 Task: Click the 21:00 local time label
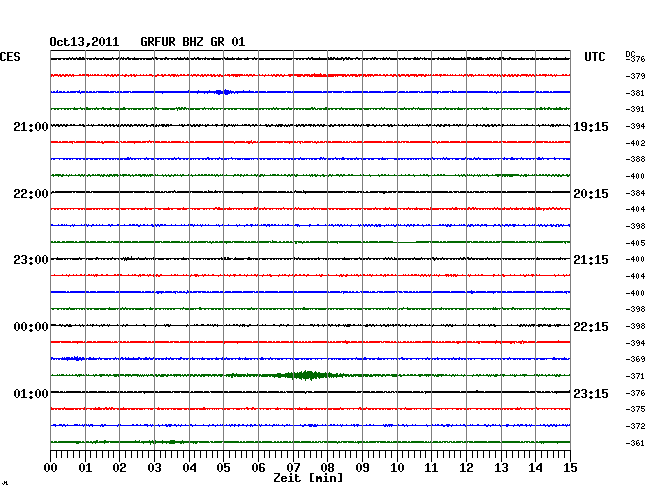pyautogui.click(x=31, y=127)
